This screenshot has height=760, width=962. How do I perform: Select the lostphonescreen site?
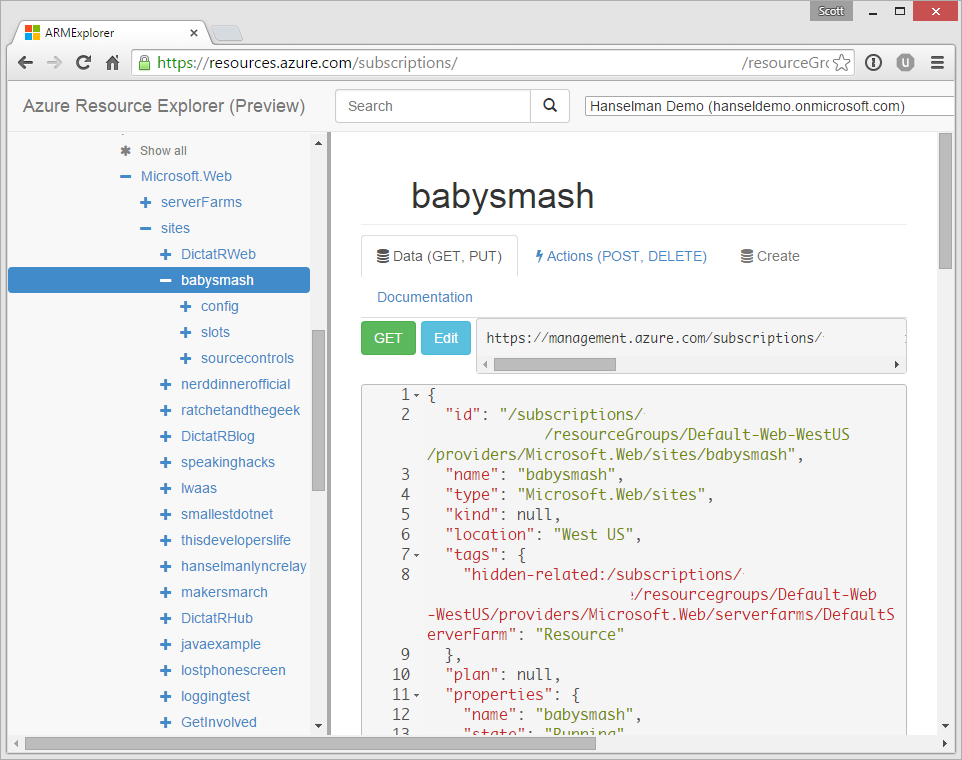click(x=233, y=670)
